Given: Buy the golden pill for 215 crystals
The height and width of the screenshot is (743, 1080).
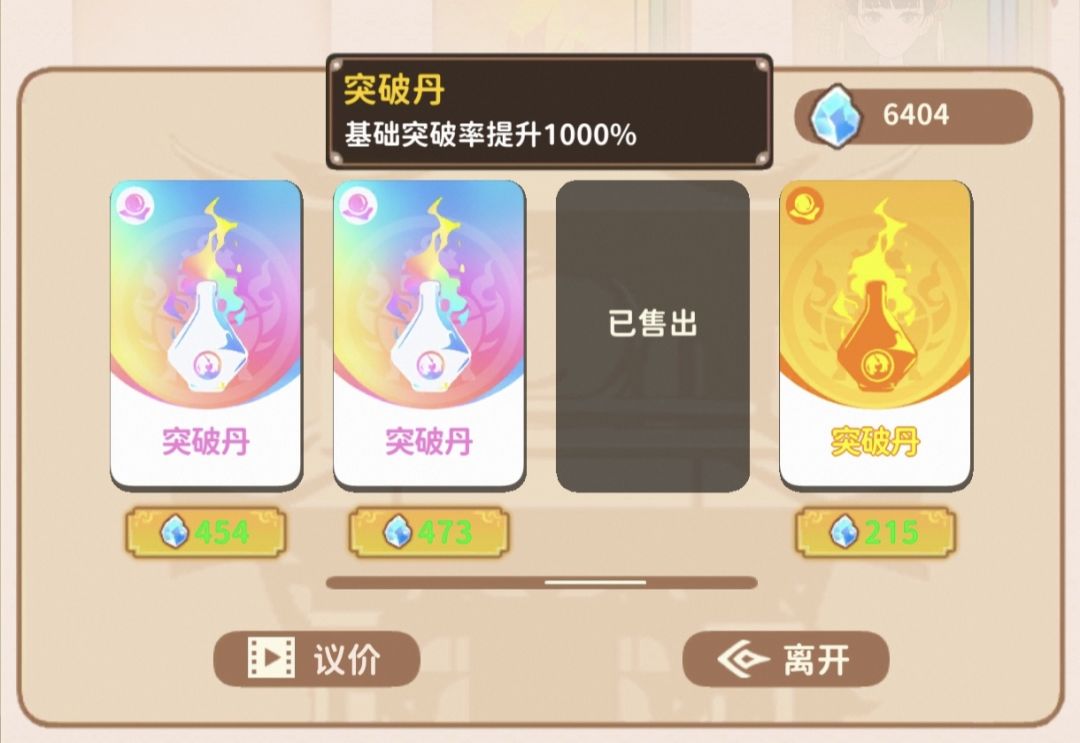Looking at the screenshot, I should tap(875, 532).
